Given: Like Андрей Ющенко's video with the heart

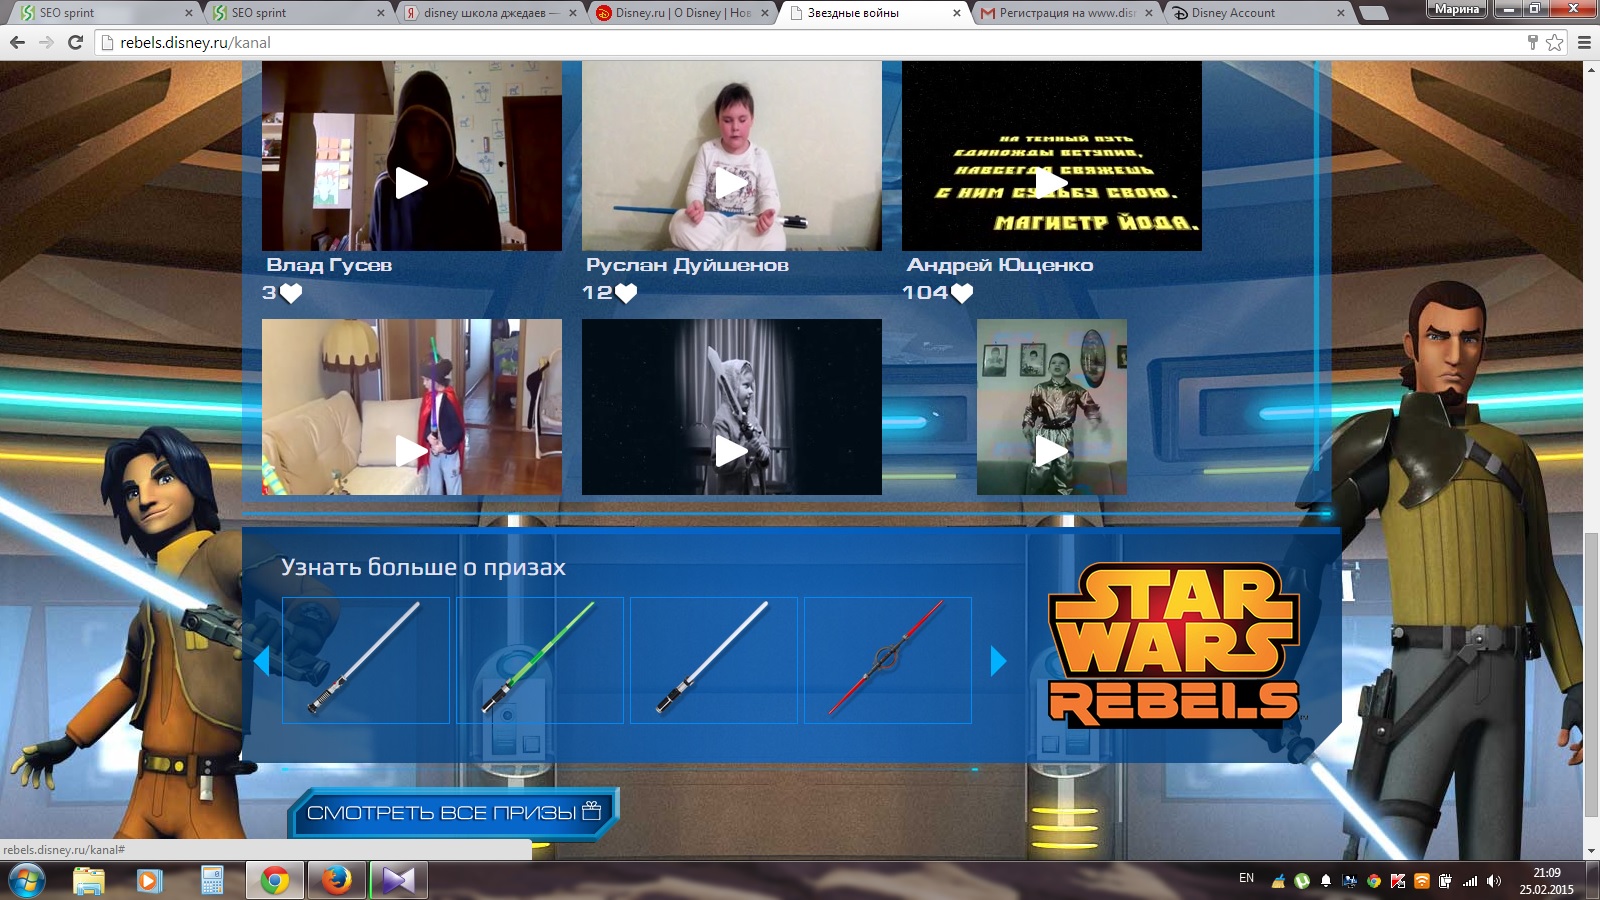Looking at the screenshot, I should pyautogui.click(x=961, y=293).
